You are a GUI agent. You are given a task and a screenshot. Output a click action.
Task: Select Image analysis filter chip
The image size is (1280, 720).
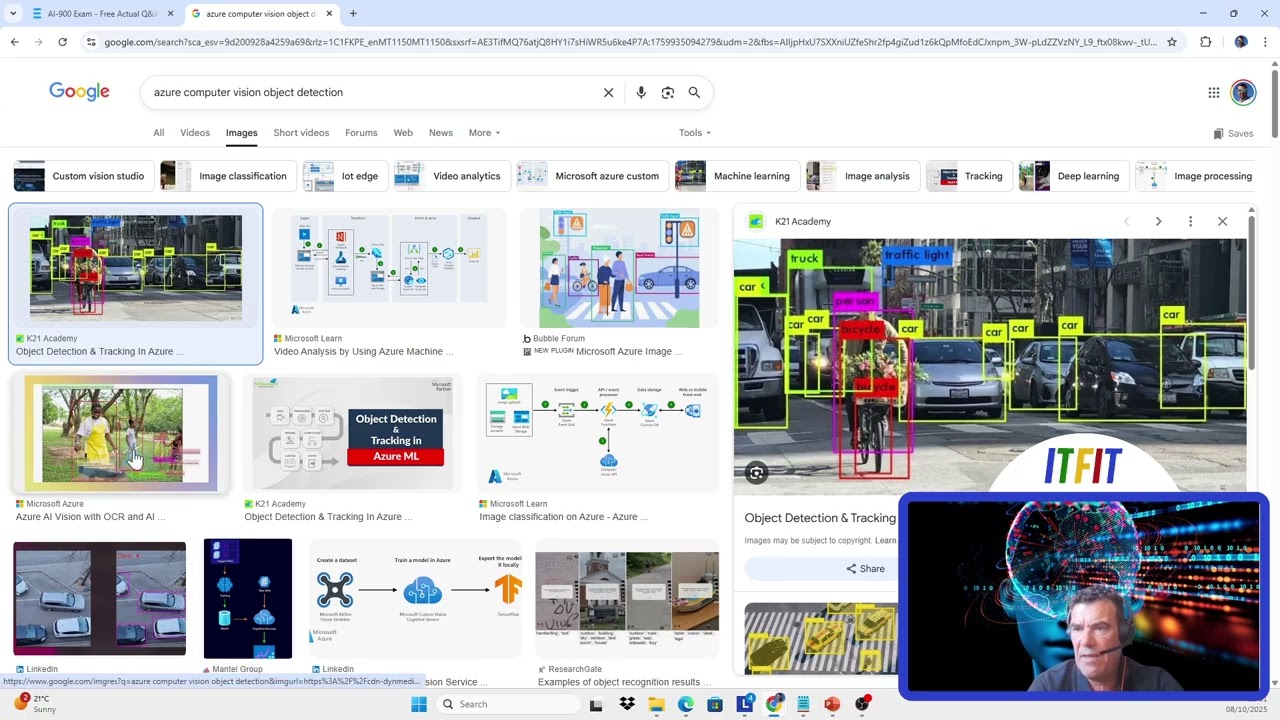(x=861, y=176)
